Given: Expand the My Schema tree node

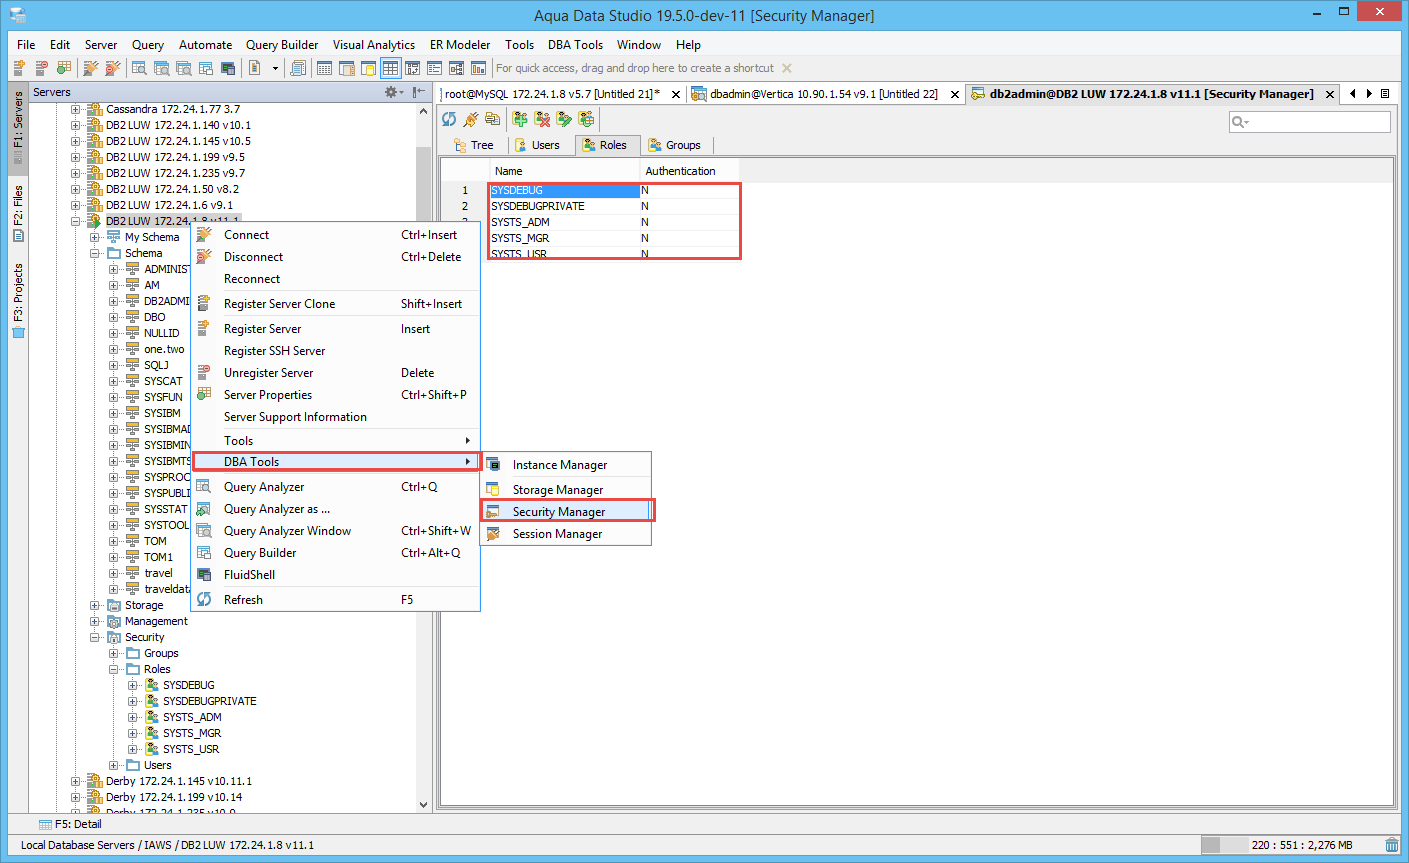Looking at the screenshot, I should (94, 237).
